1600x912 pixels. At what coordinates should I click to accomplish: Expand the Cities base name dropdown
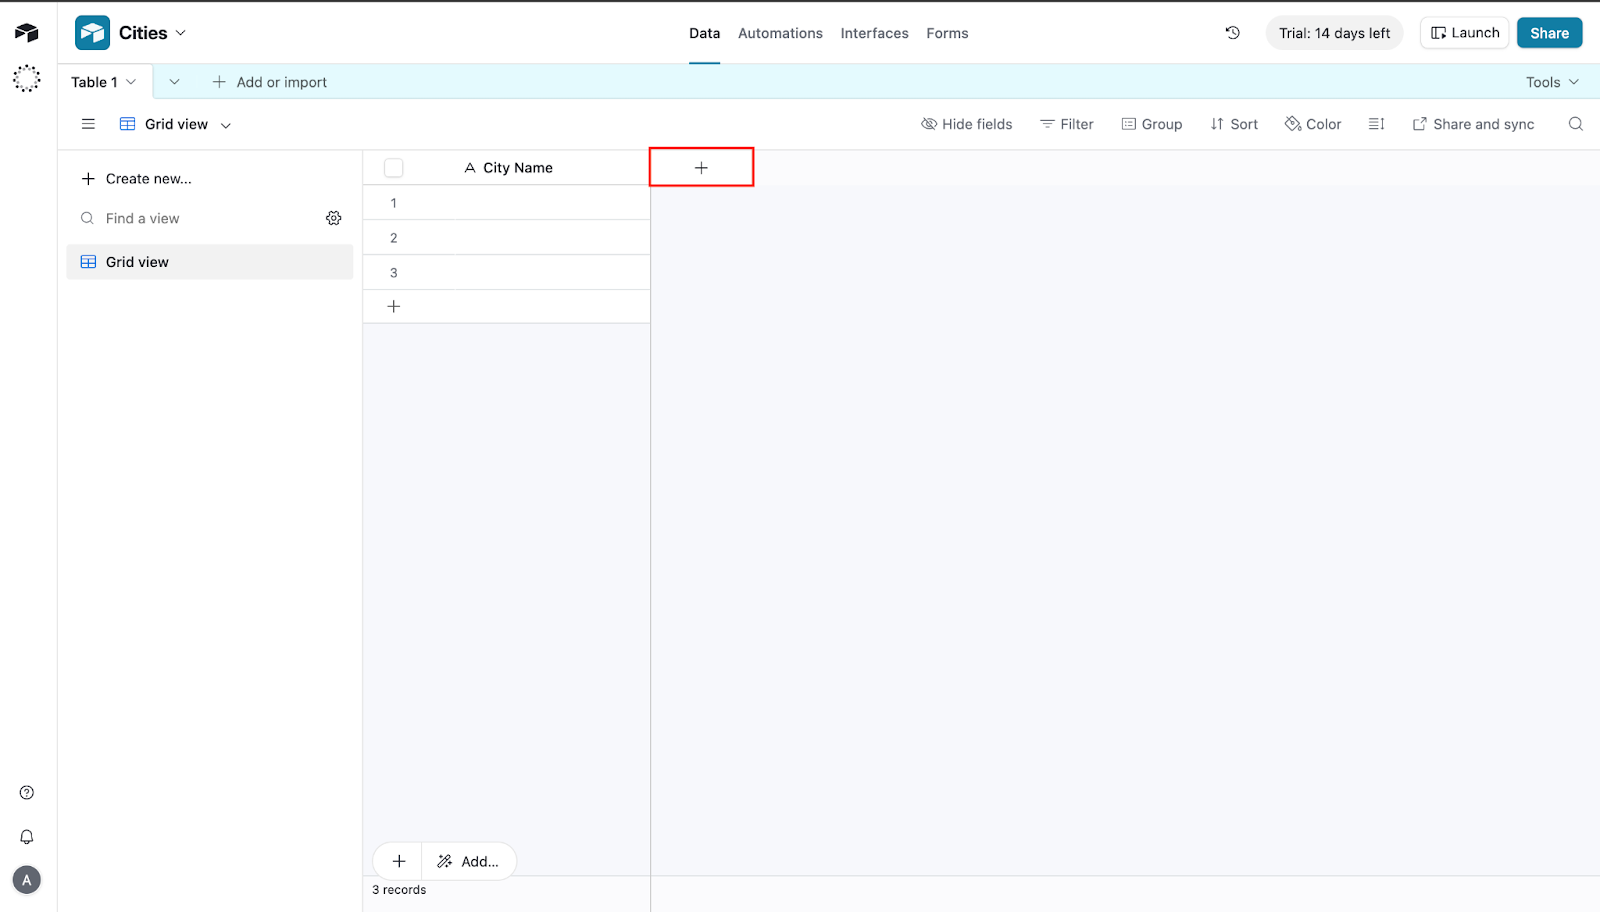pyautogui.click(x=181, y=33)
